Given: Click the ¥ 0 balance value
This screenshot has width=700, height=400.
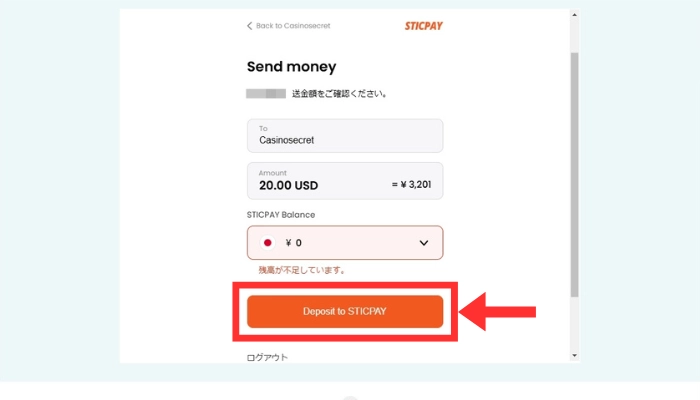Looking at the screenshot, I should [293, 243].
